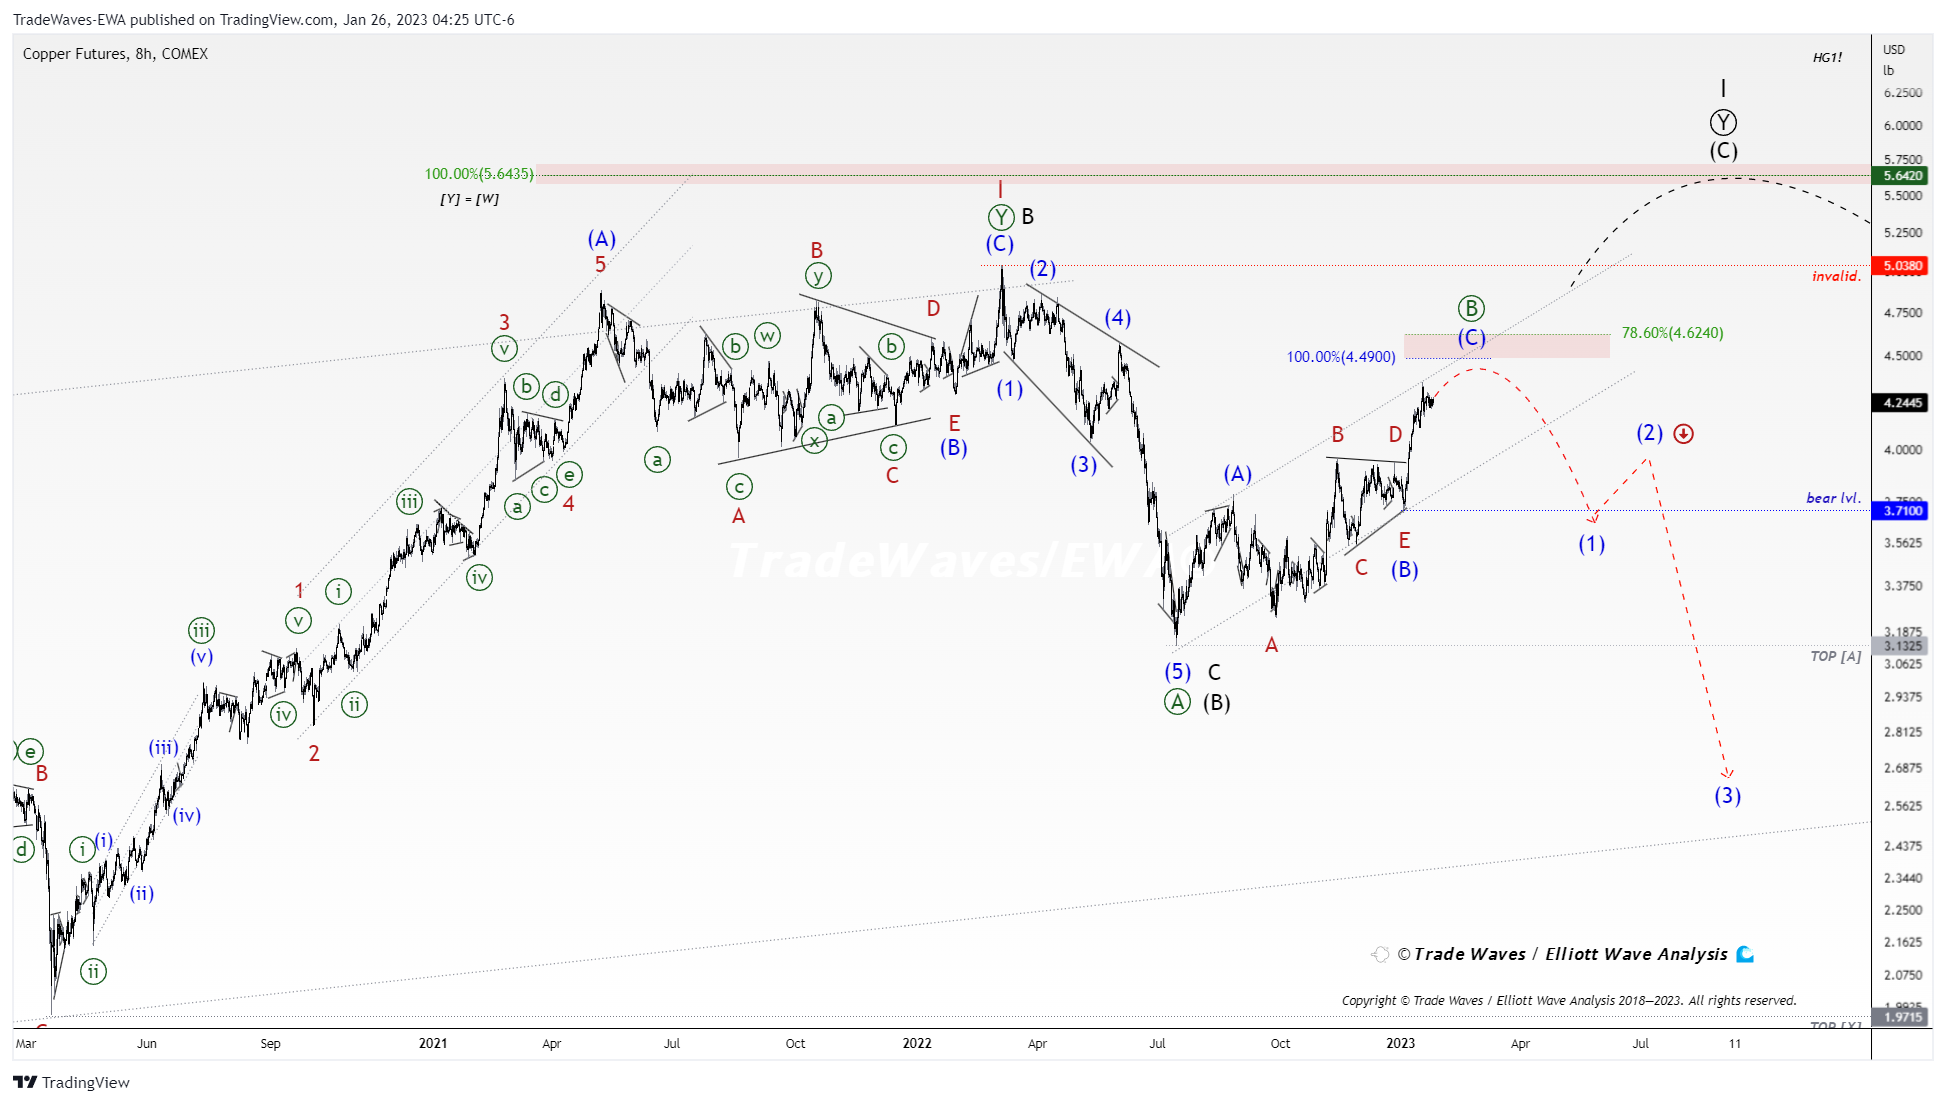This screenshot has height=1104, width=1946.
Task: Click the published-on TradingView.com header line
Action: pos(264,20)
